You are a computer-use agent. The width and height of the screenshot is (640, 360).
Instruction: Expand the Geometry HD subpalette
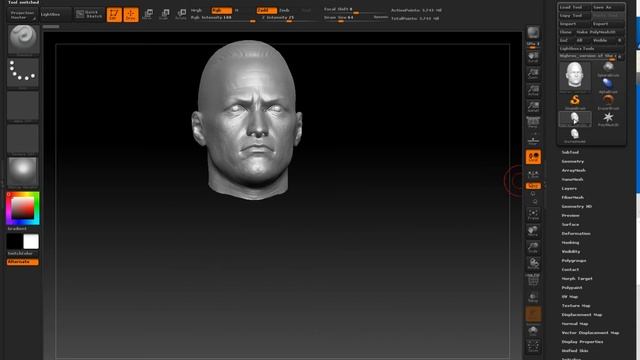pos(576,207)
